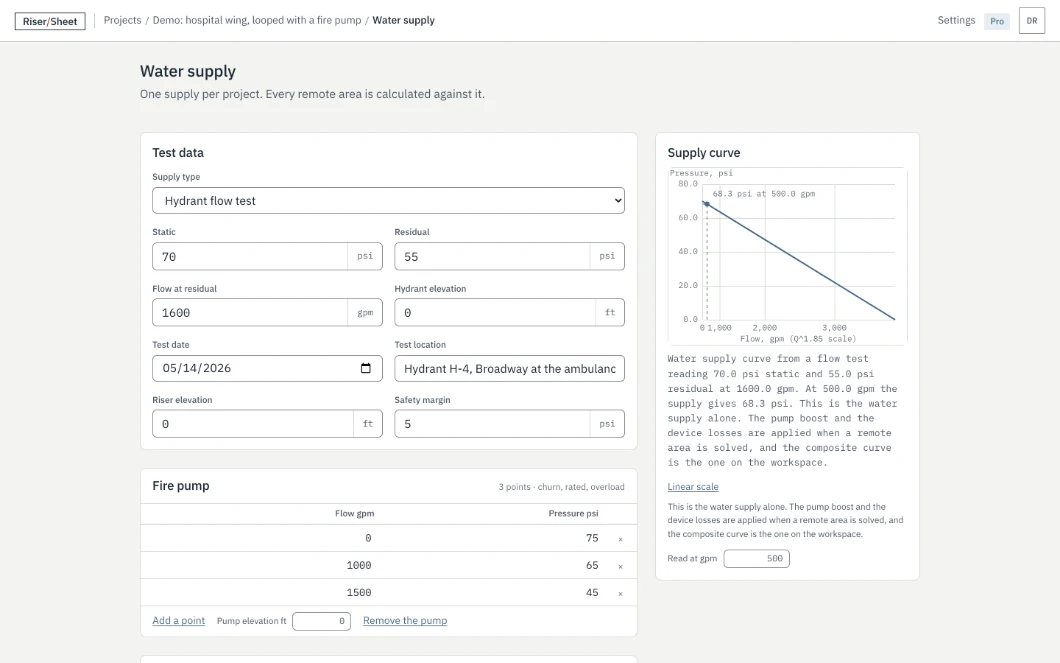The image size is (1060, 663).
Task: Edit the Flow at residual field
Action: tap(250, 312)
